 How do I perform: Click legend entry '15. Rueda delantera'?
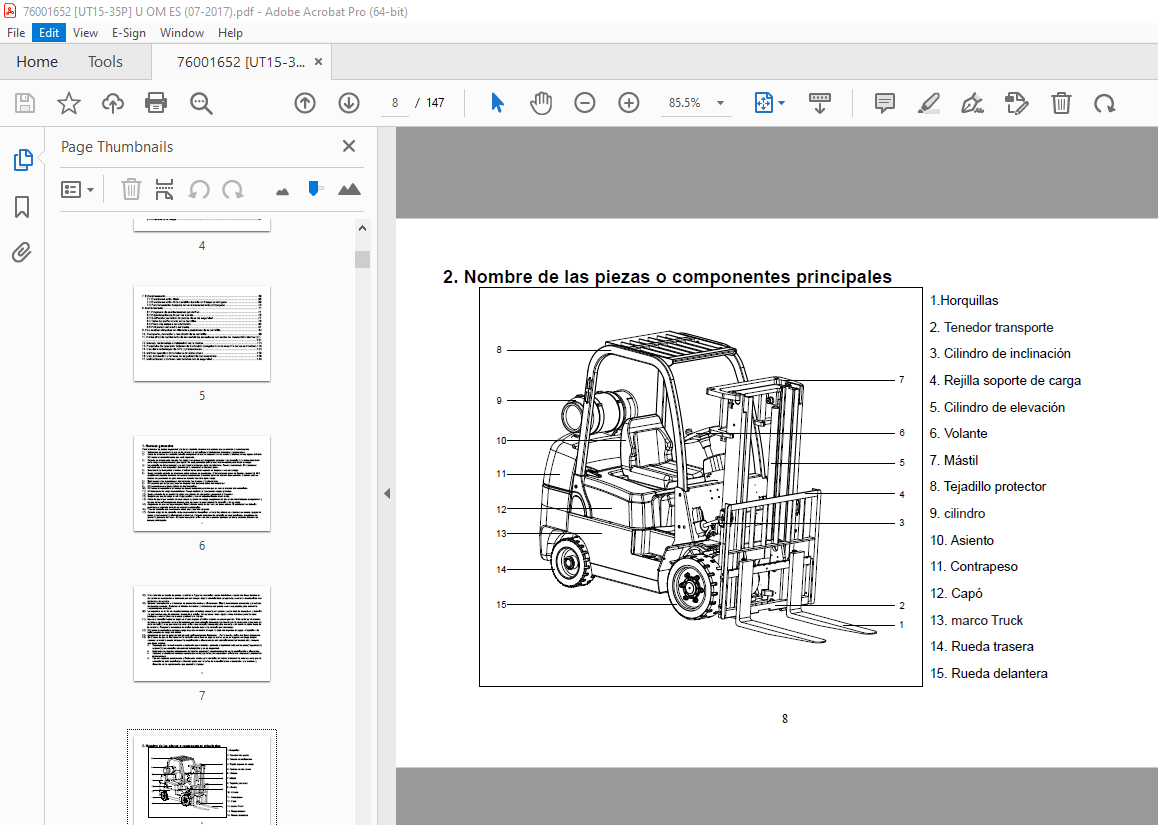(x=989, y=673)
